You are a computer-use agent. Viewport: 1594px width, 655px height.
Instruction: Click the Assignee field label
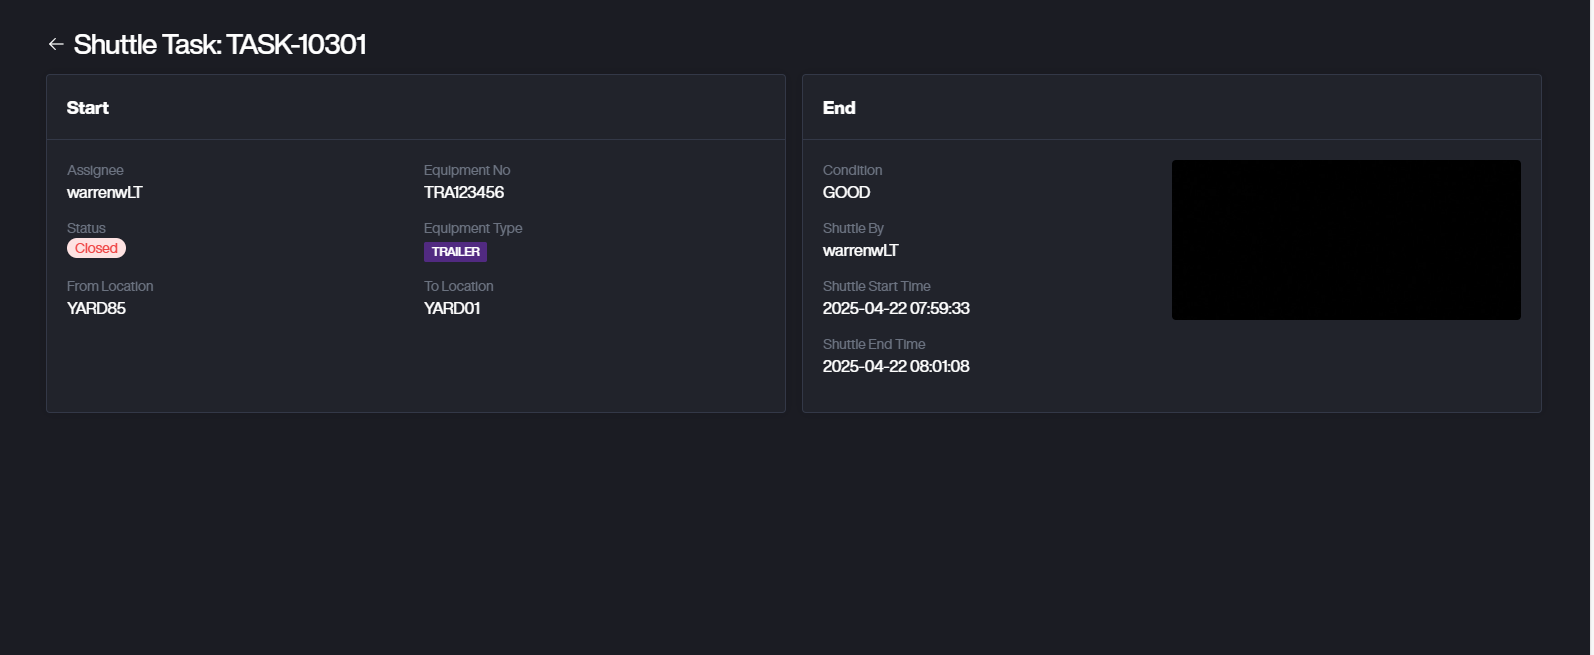tap(95, 170)
